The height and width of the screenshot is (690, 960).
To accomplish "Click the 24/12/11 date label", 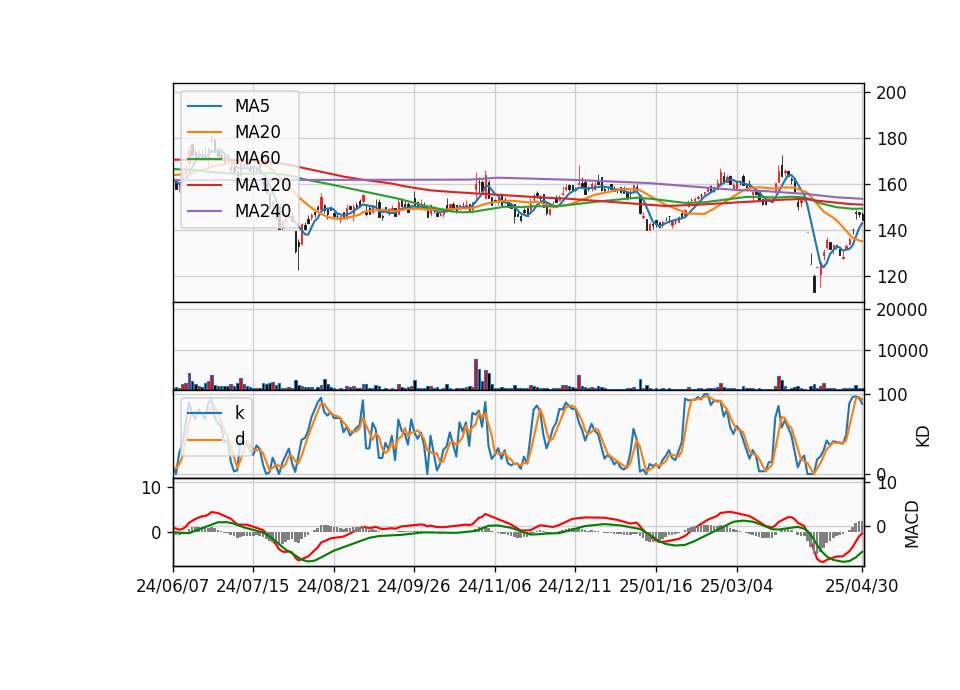I will tap(575, 587).
